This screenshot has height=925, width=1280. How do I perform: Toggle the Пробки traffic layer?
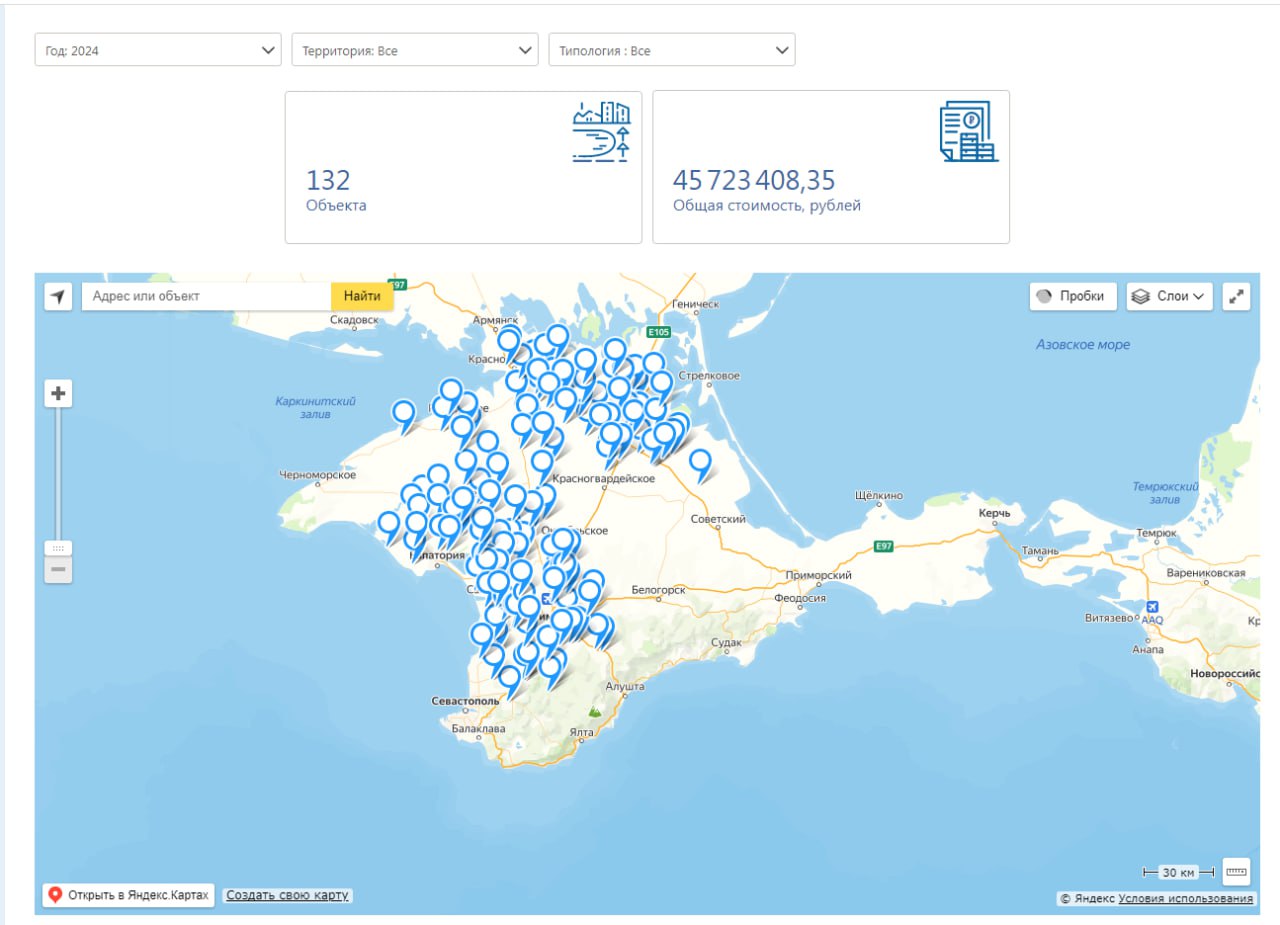1073,296
